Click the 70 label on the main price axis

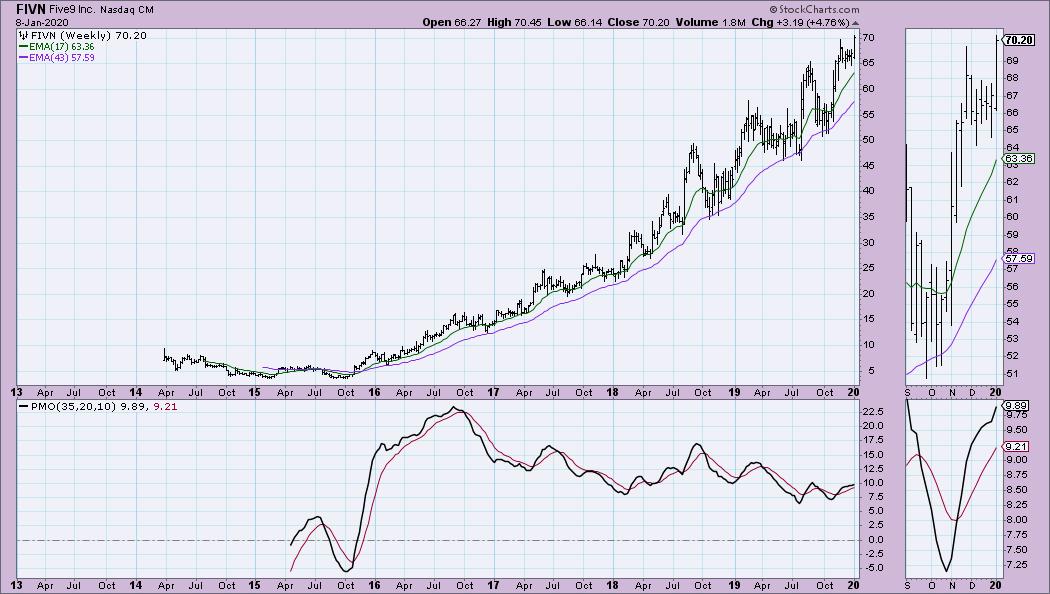tap(868, 38)
